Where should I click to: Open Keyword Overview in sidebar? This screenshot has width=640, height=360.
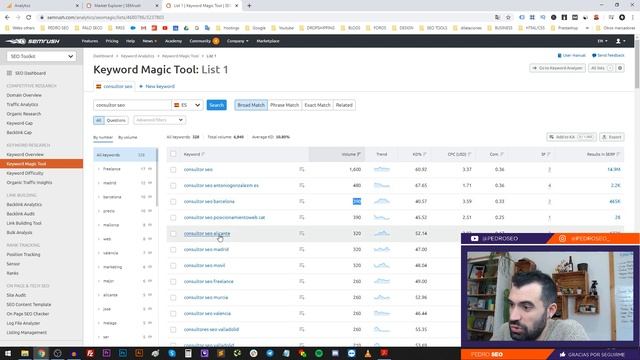(25, 155)
